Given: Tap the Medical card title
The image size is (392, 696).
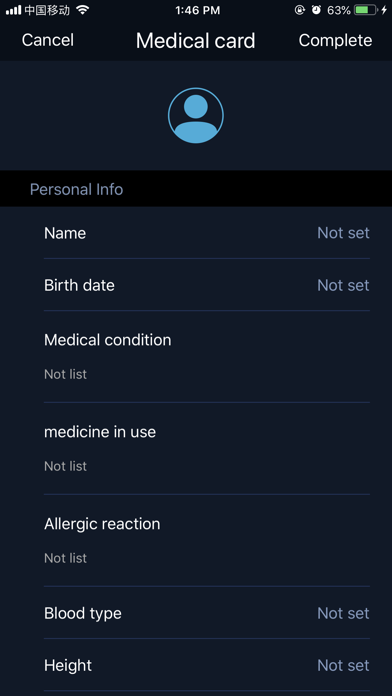Looking at the screenshot, I should click(195, 41).
